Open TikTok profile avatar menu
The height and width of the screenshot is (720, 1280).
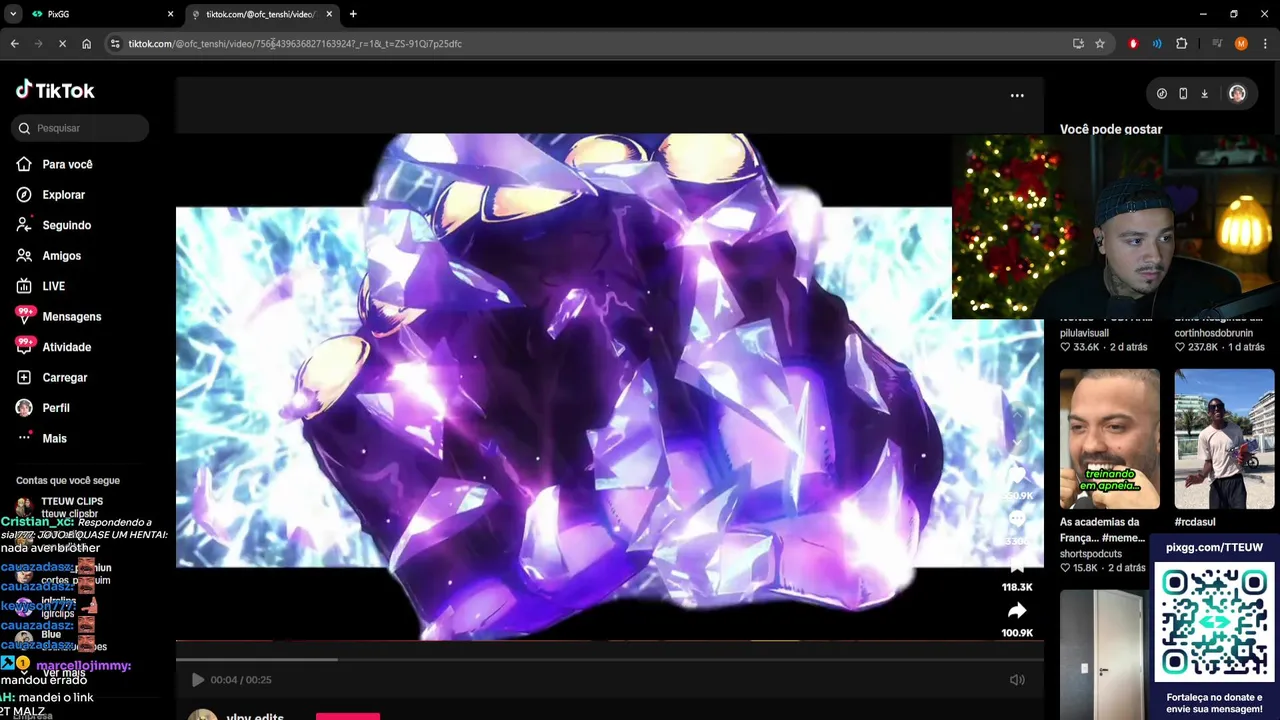point(1237,93)
